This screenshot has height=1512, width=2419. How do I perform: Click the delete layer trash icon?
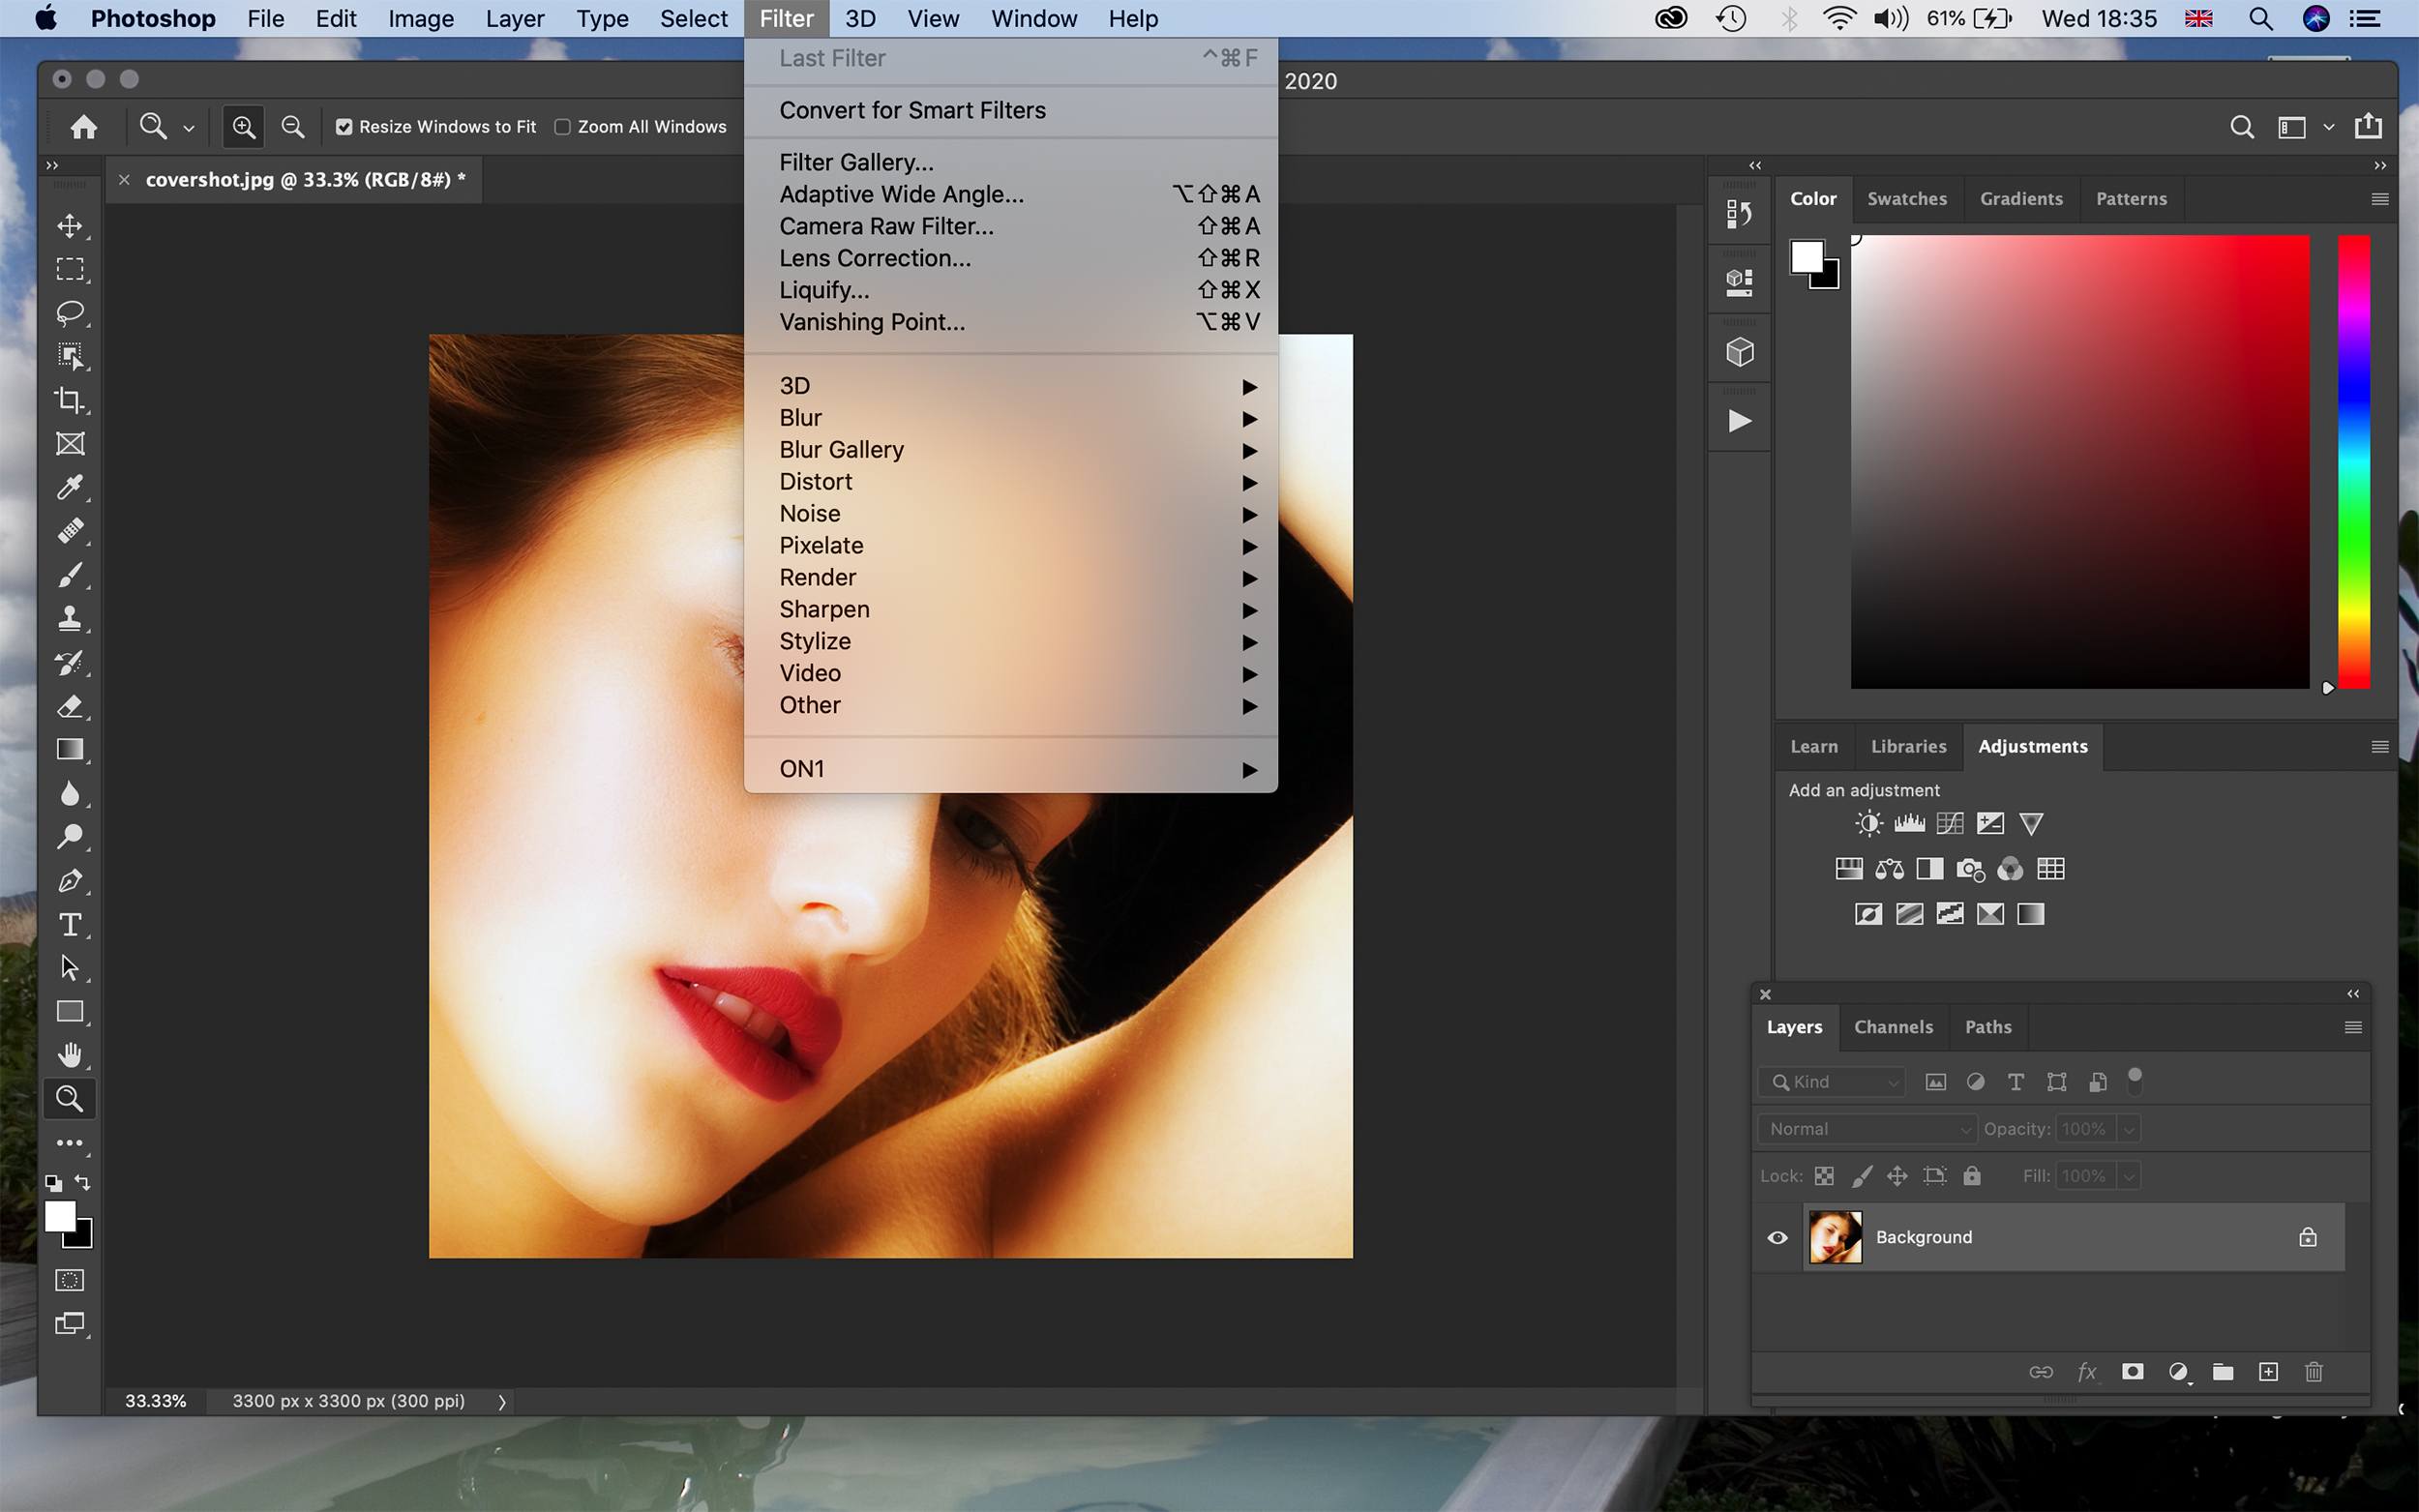click(2313, 1372)
